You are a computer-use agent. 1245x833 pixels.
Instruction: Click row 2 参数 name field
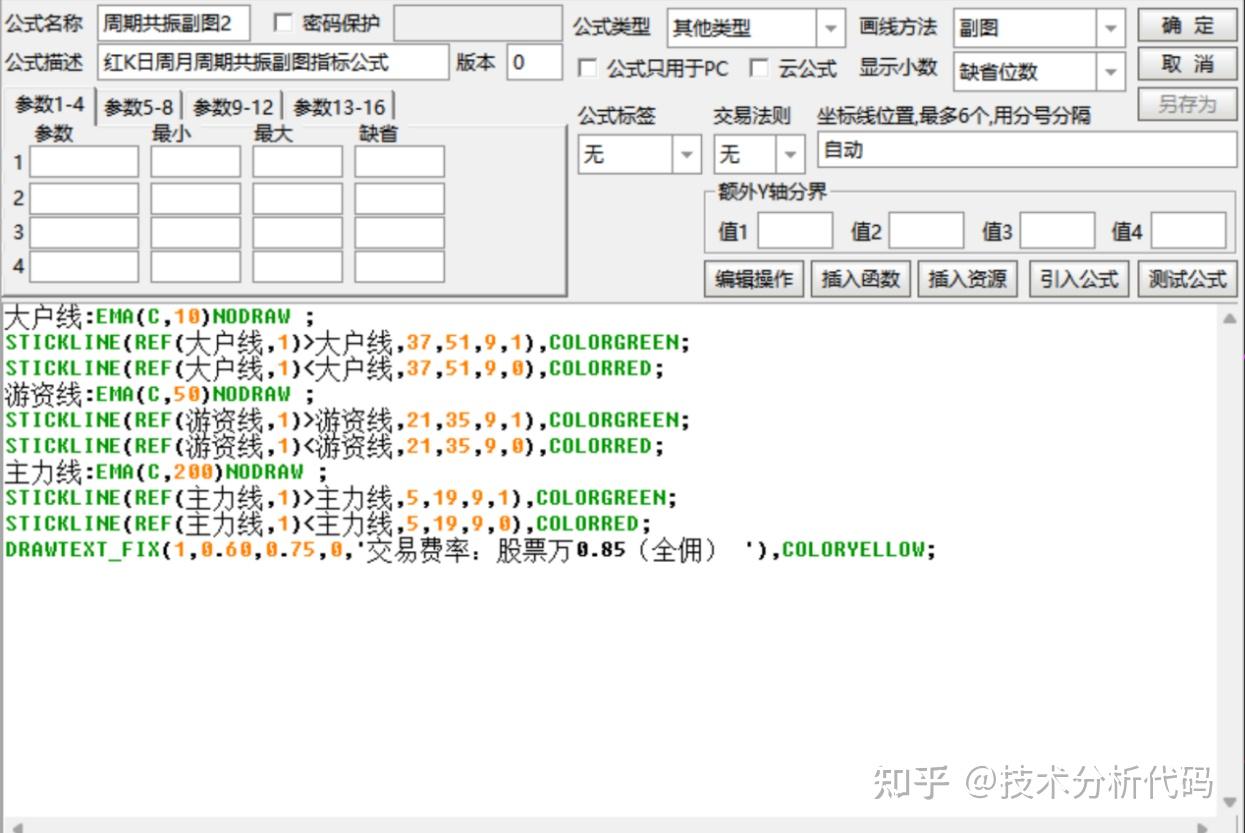[84, 198]
